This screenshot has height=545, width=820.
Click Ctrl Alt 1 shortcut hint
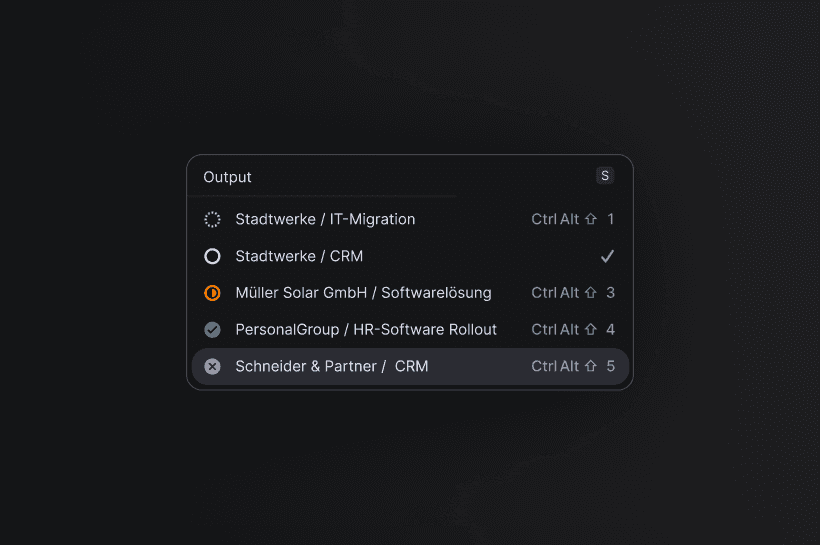tap(572, 219)
